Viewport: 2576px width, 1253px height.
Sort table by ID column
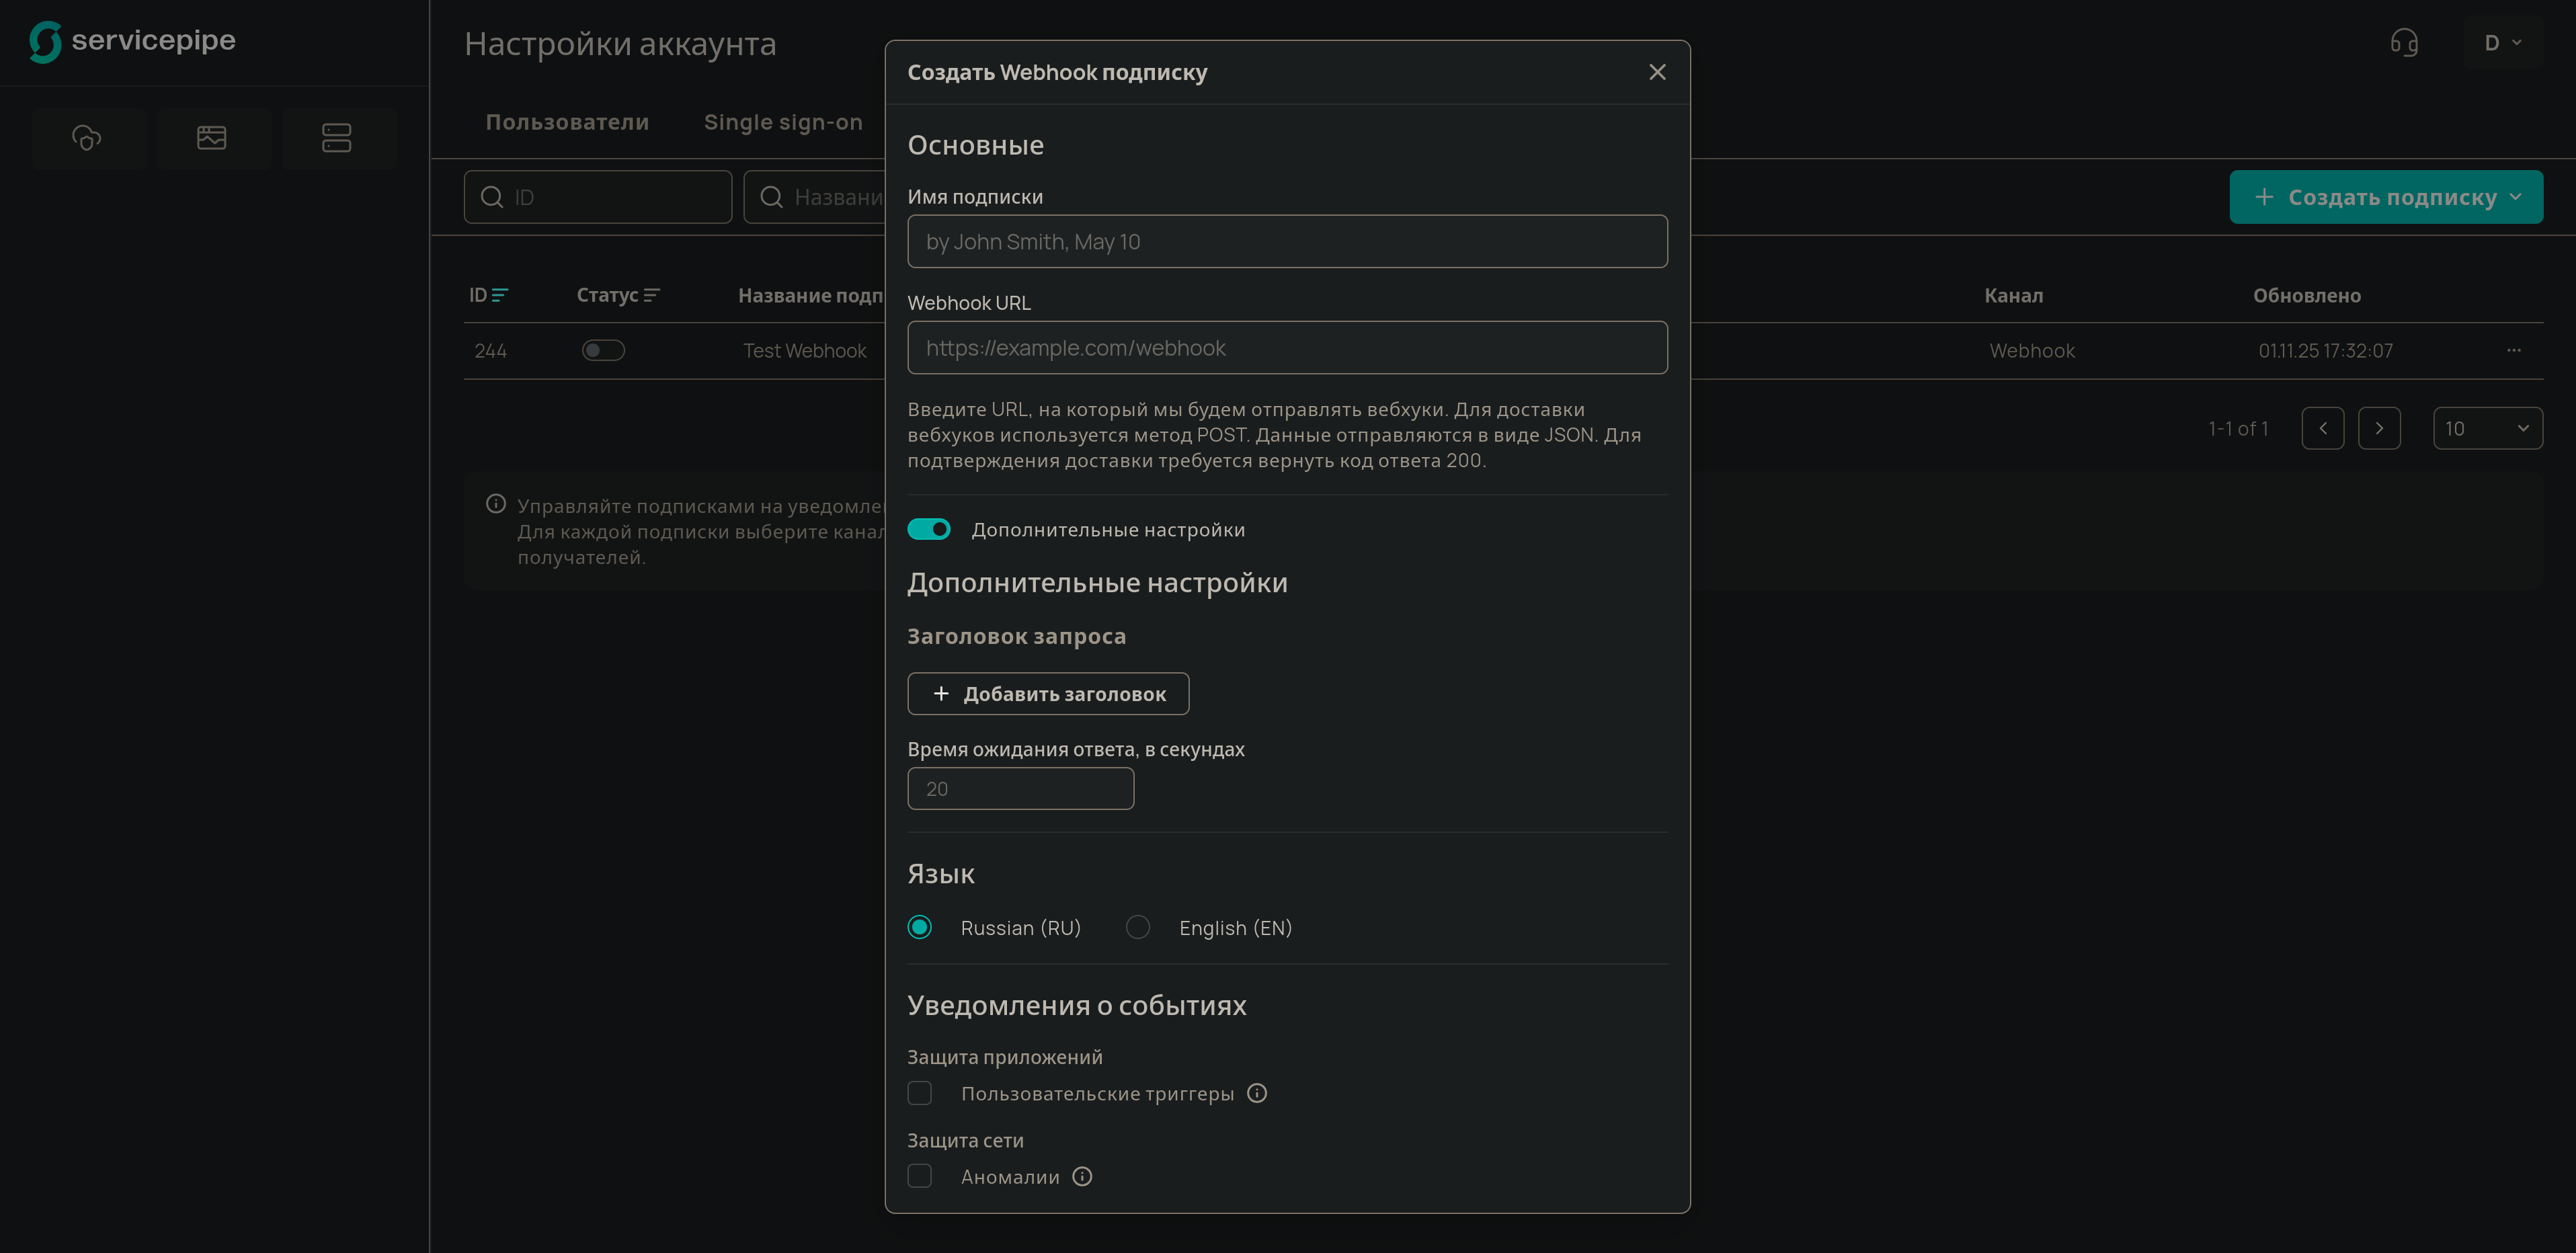point(489,295)
